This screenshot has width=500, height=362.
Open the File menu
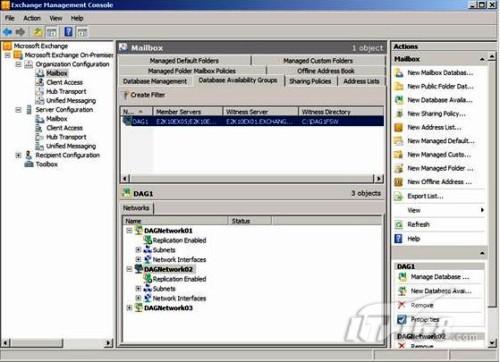(10, 18)
